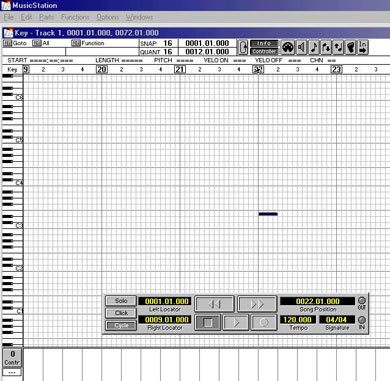Click the loop icon left of Info
This screenshot has height=381, width=390.
[243, 47]
